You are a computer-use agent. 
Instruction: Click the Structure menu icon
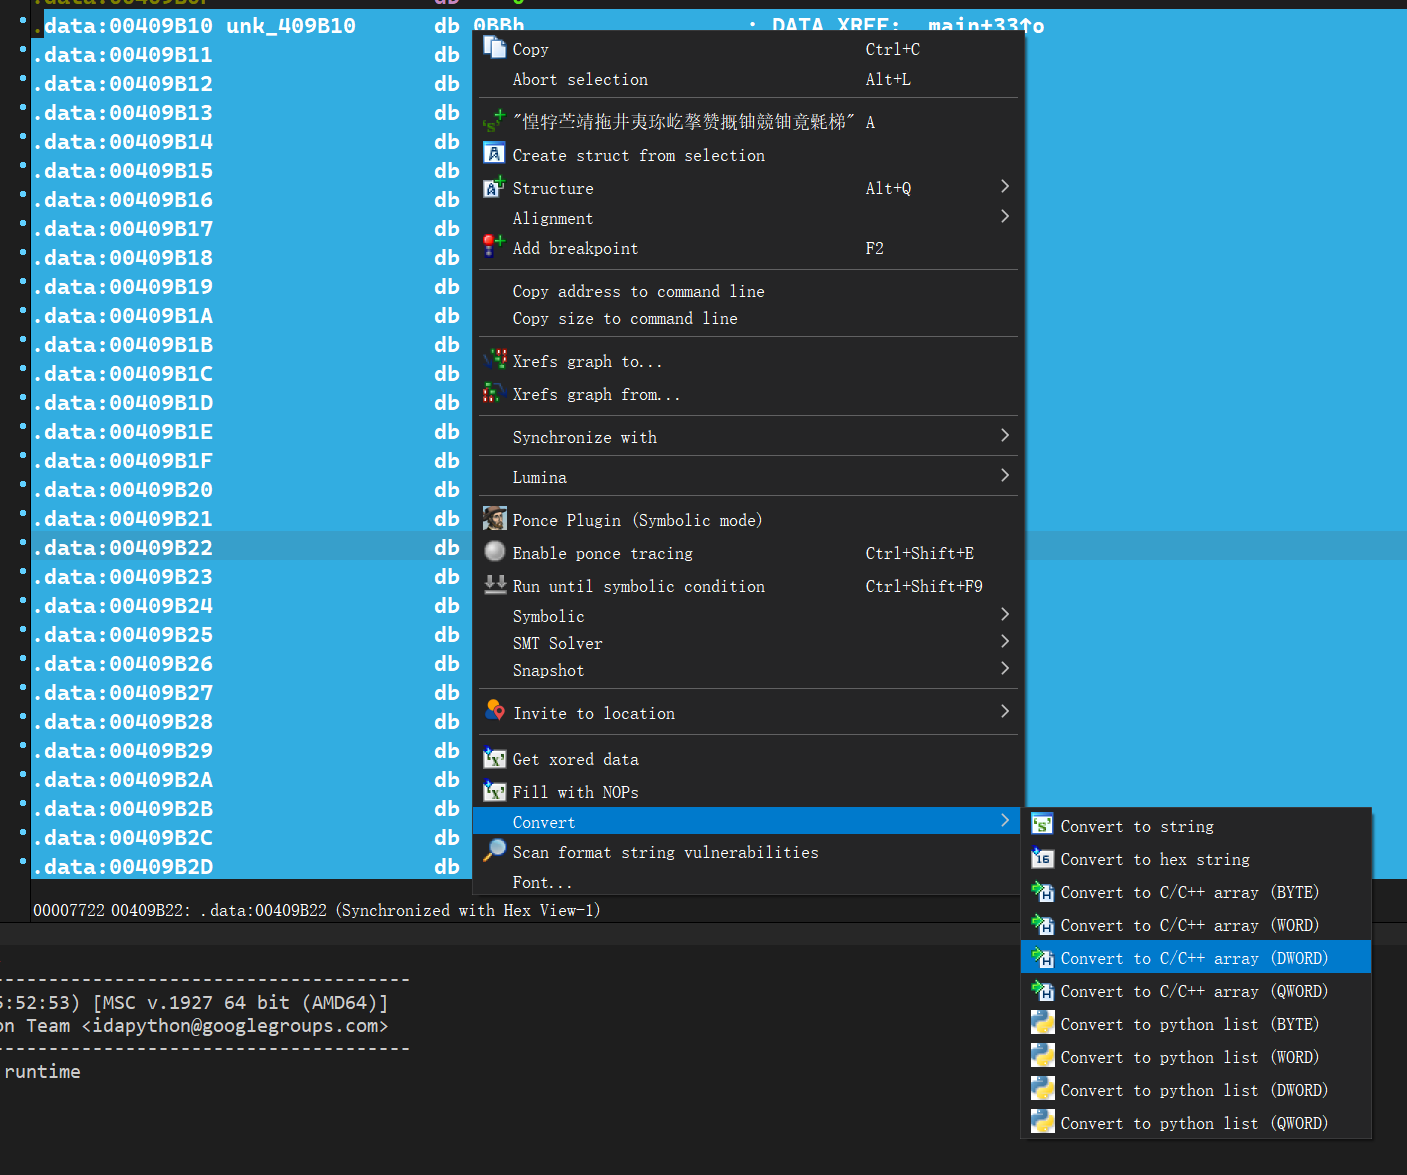pyautogui.click(x=494, y=187)
